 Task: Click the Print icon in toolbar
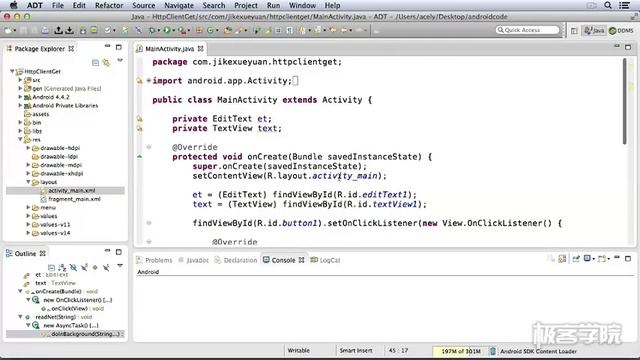point(45,30)
